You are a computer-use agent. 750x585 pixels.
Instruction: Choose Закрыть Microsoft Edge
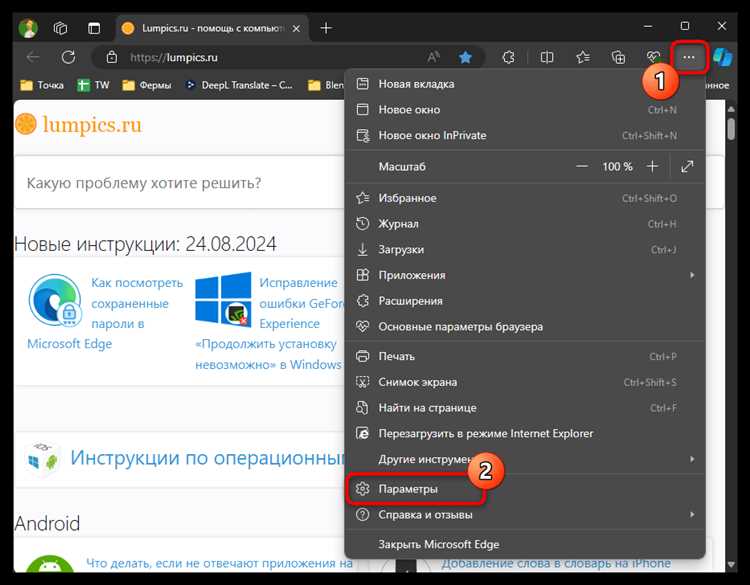tap(525, 544)
